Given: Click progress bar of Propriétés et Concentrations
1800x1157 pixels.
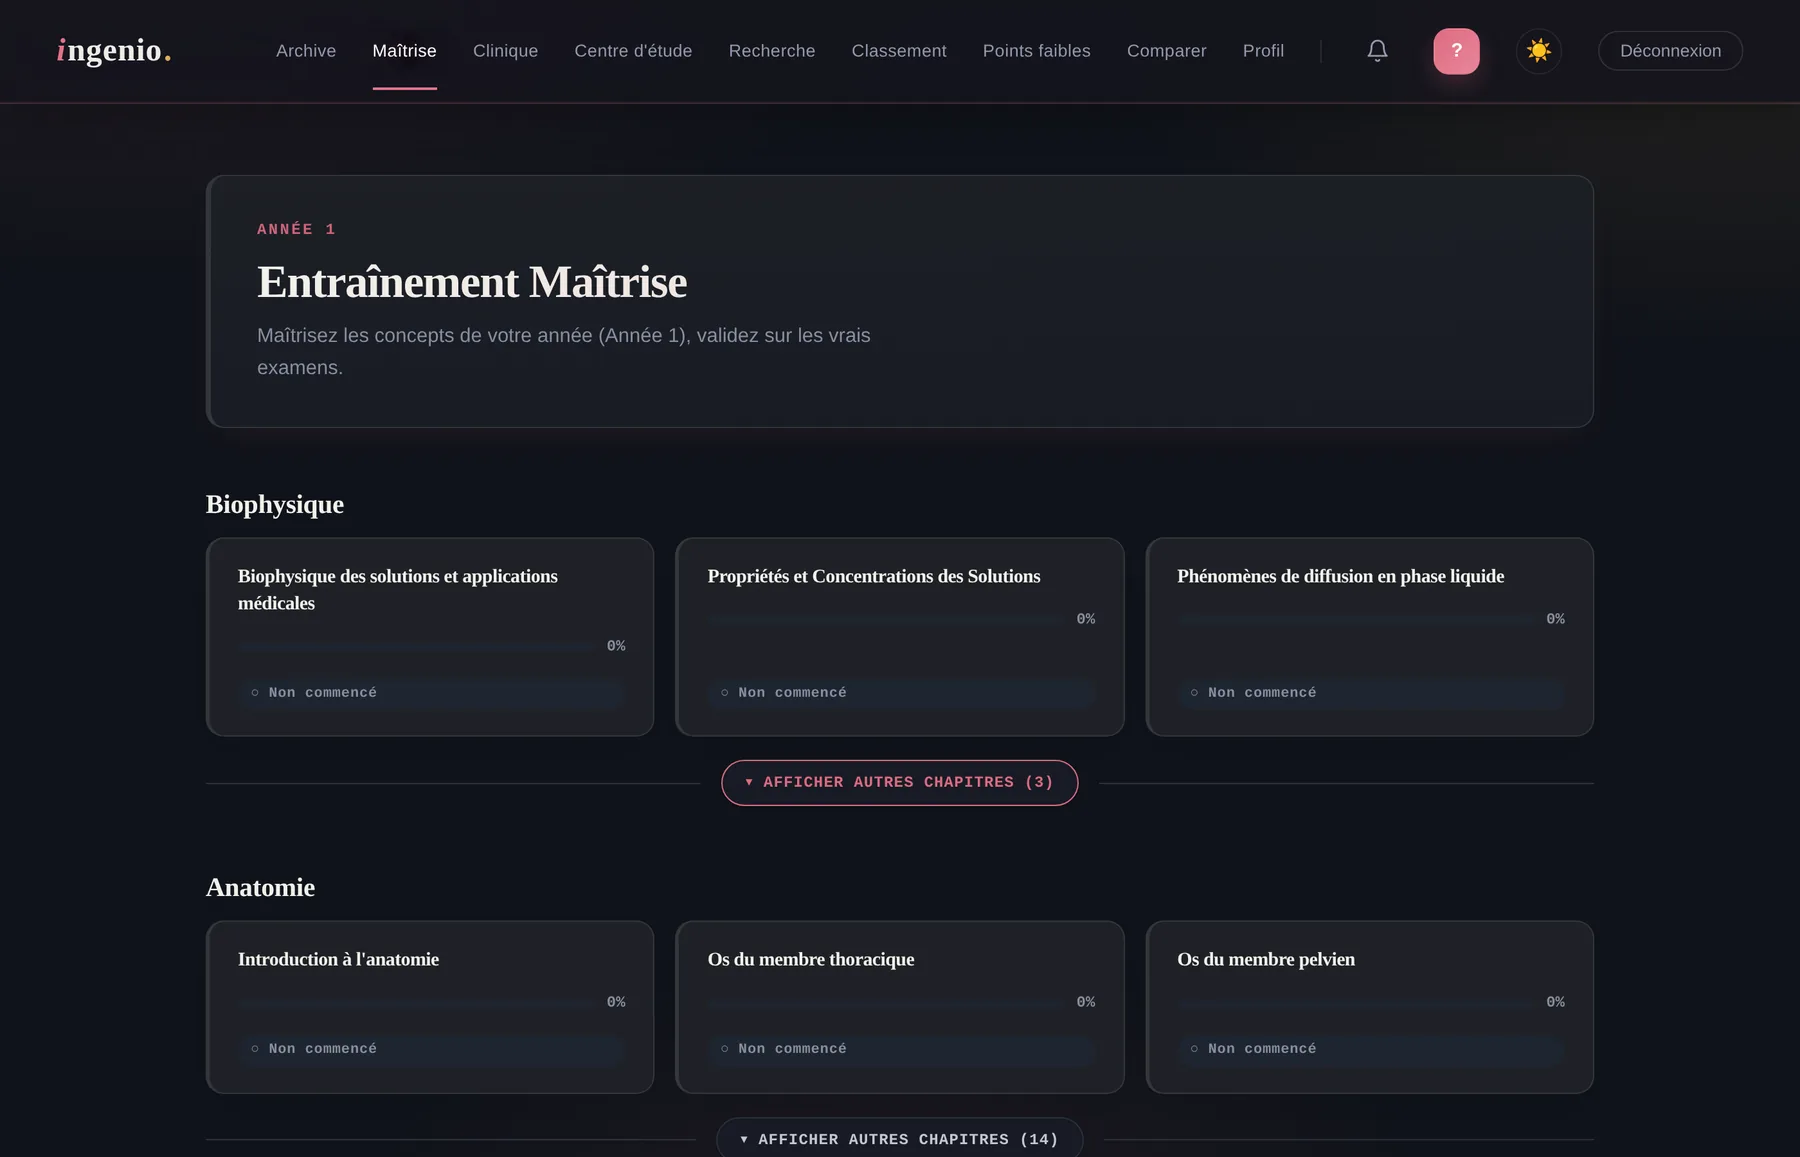Looking at the screenshot, I should (x=887, y=619).
